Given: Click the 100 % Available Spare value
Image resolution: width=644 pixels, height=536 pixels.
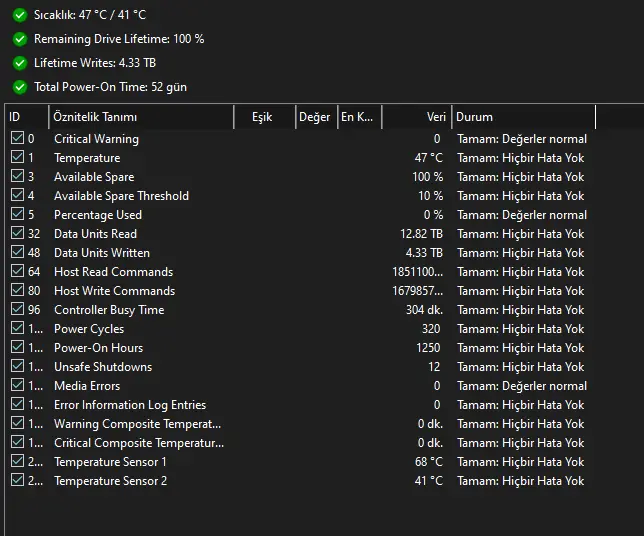Looking at the screenshot, I should coord(428,177).
